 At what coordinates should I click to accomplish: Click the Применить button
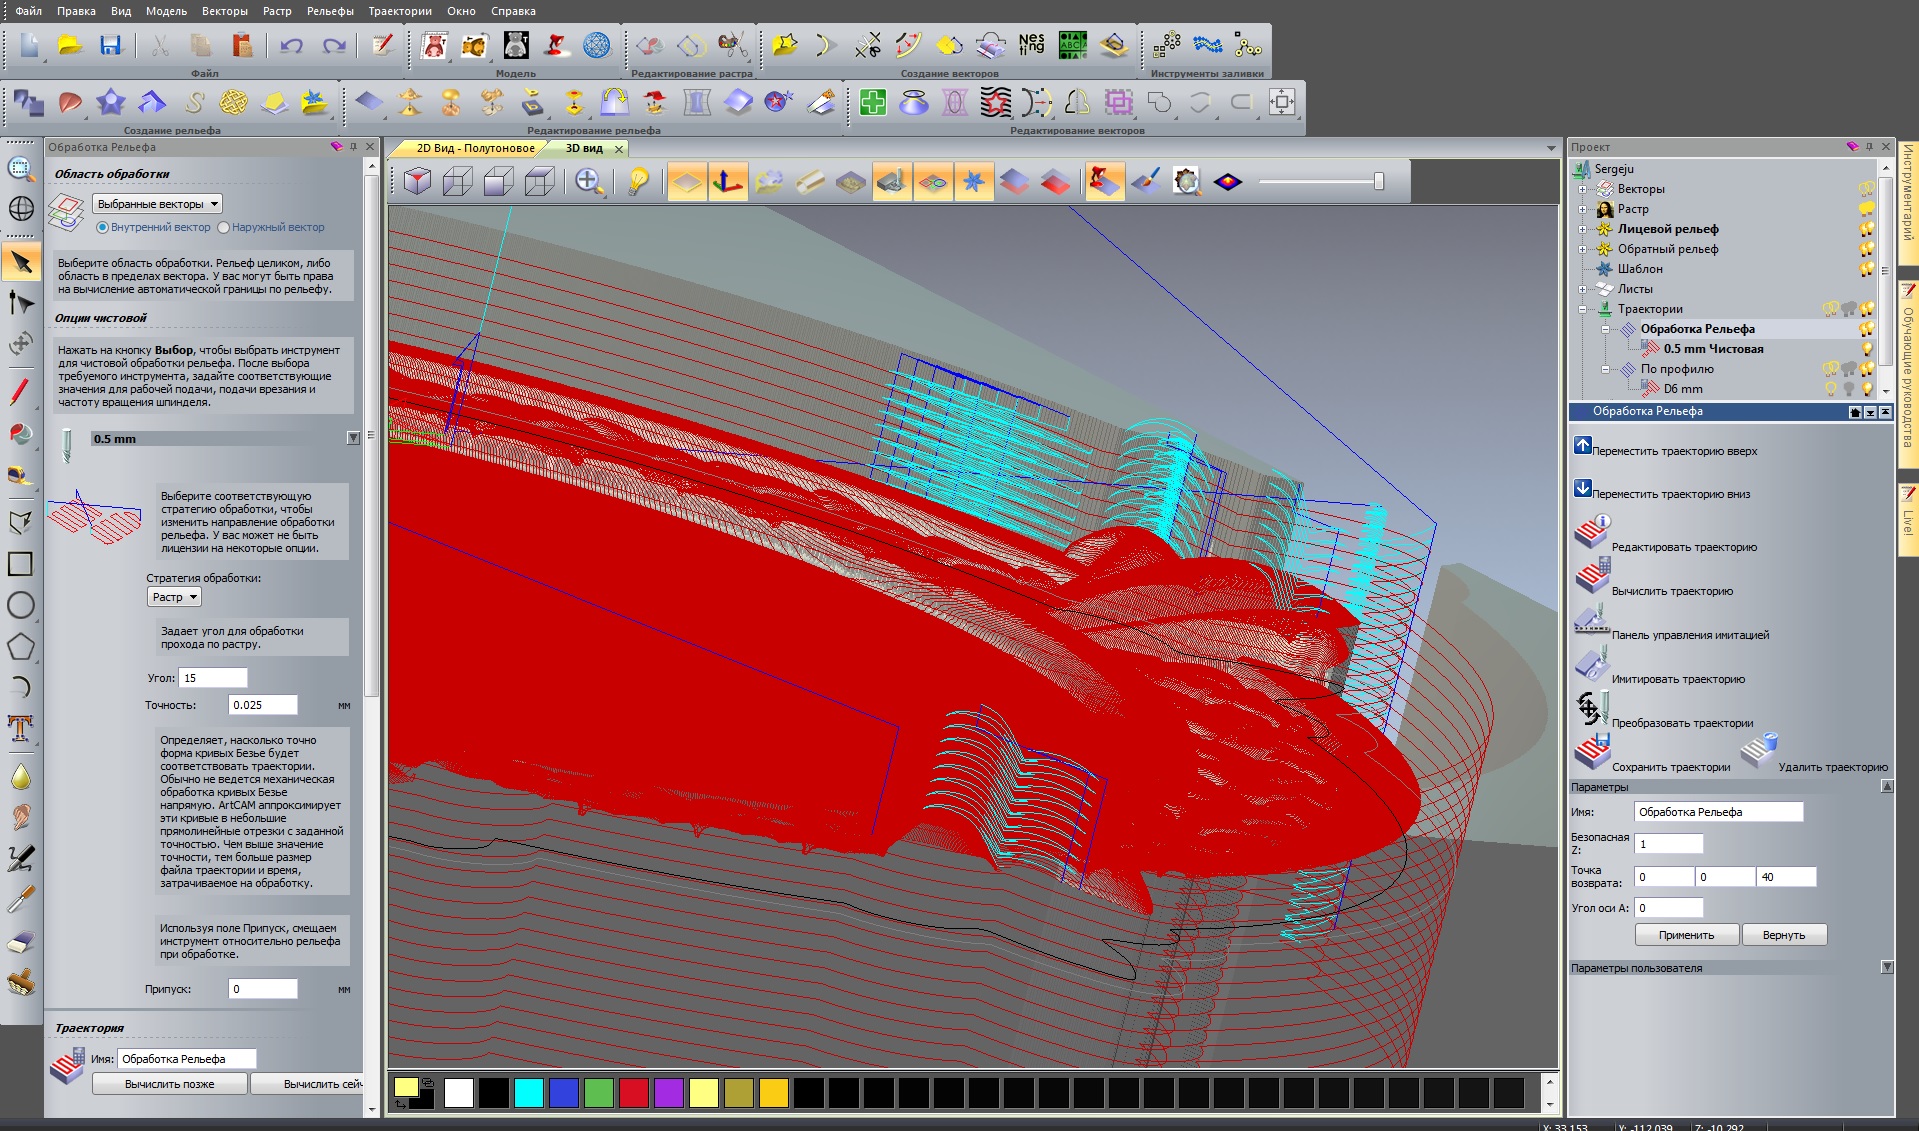(x=1686, y=935)
